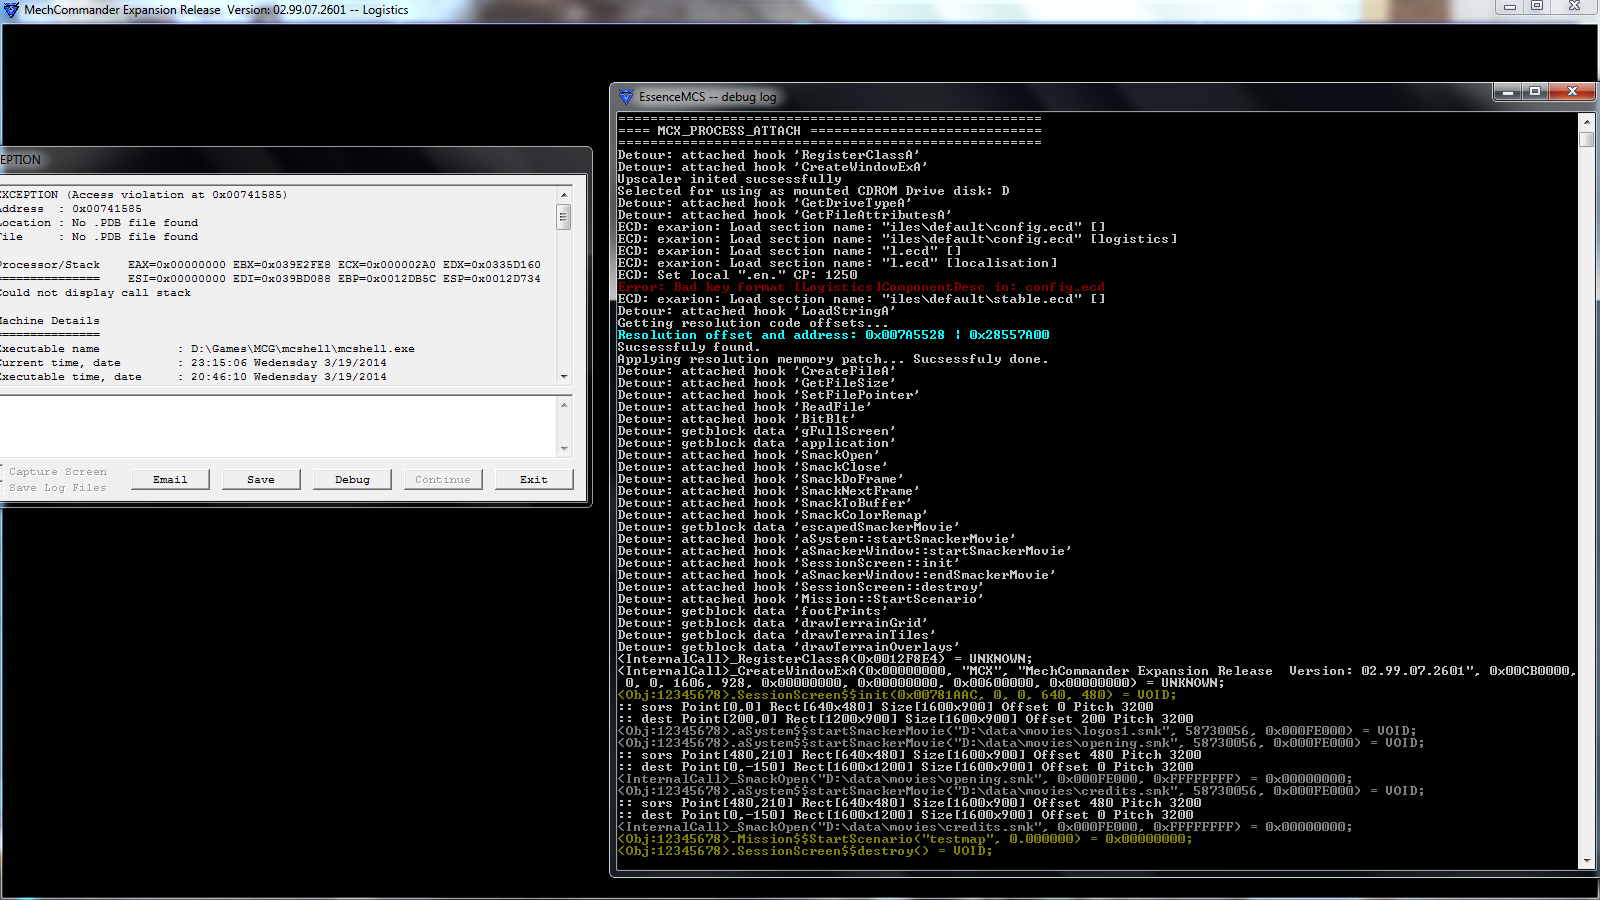Exit the crashed application

pos(533,480)
